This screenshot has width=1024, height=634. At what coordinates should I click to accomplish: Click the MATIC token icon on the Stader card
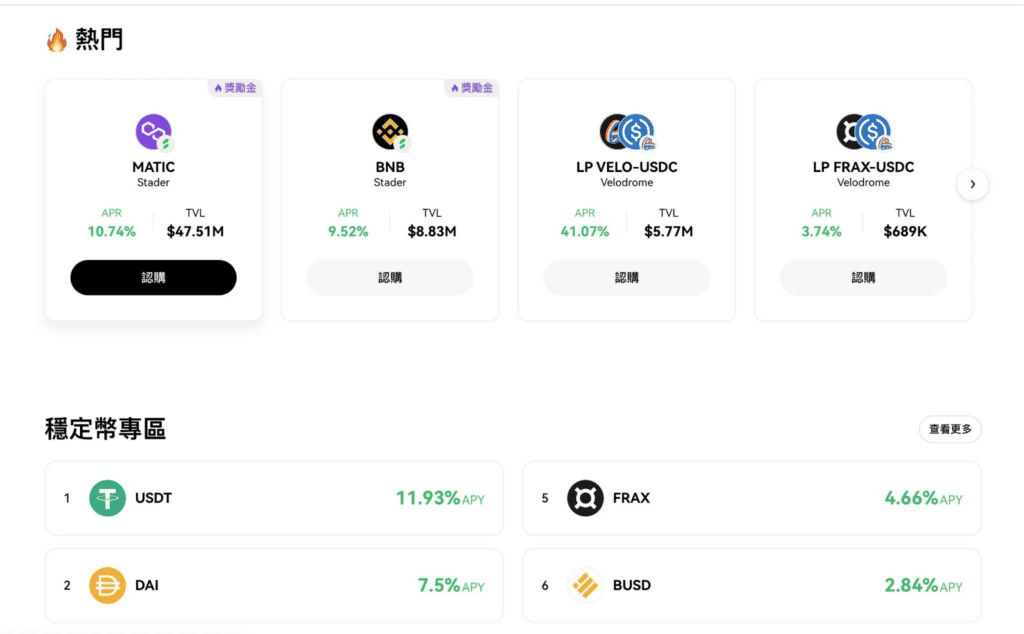pyautogui.click(x=152, y=130)
